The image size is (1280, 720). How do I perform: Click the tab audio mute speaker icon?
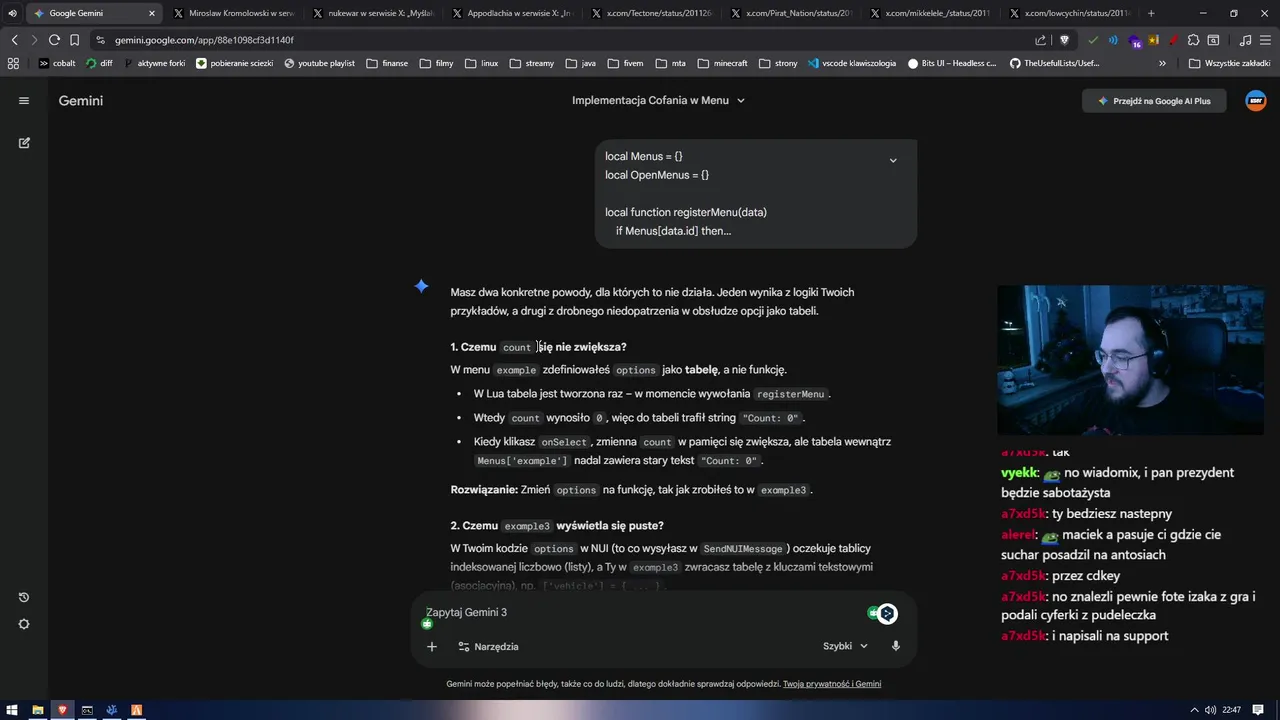click(12, 13)
